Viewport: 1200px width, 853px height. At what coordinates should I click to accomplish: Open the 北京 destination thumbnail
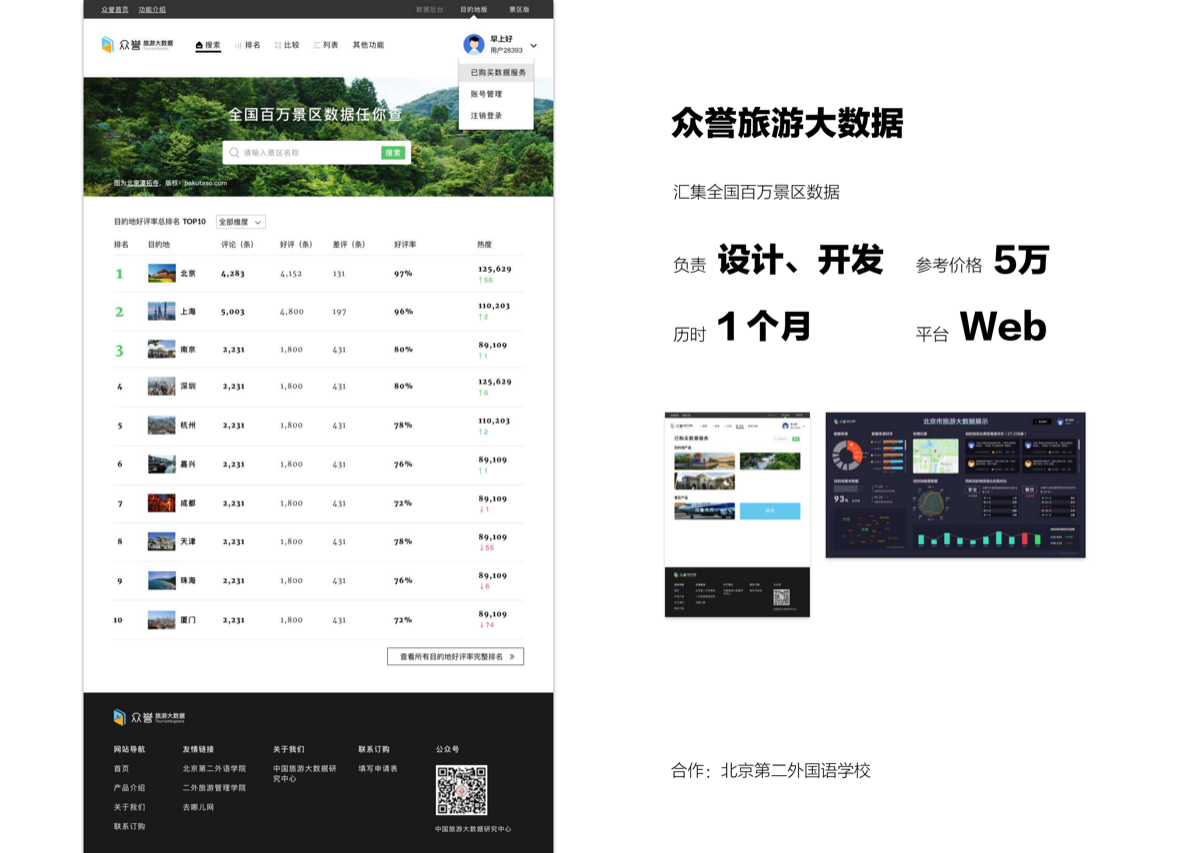[162, 273]
